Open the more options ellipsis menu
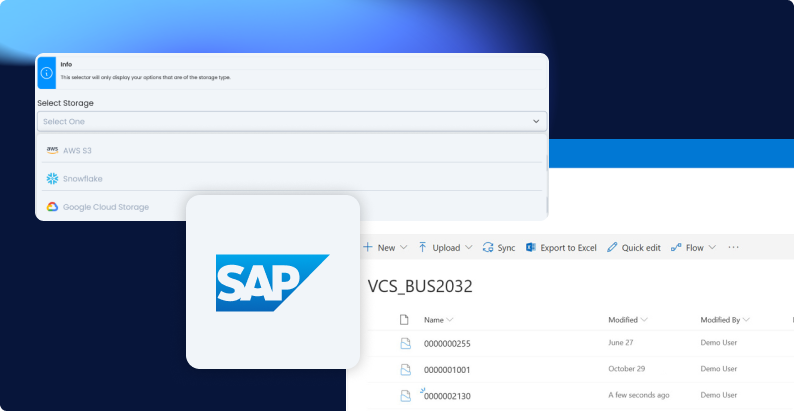 (x=733, y=248)
